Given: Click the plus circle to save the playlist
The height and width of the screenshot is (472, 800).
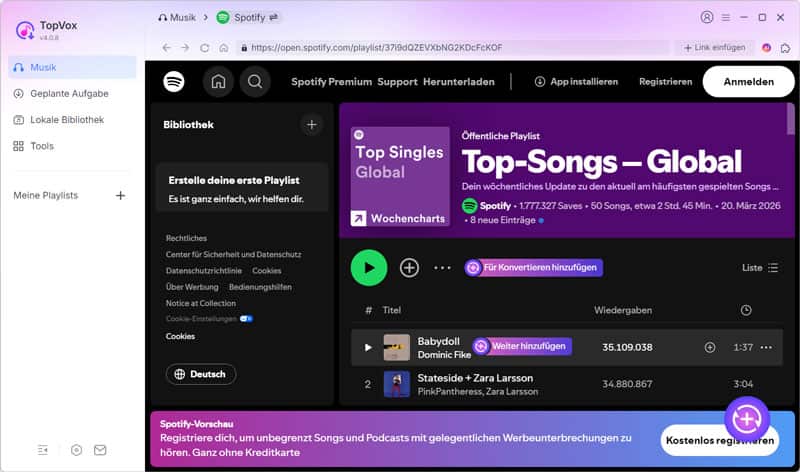Looking at the screenshot, I should (409, 268).
